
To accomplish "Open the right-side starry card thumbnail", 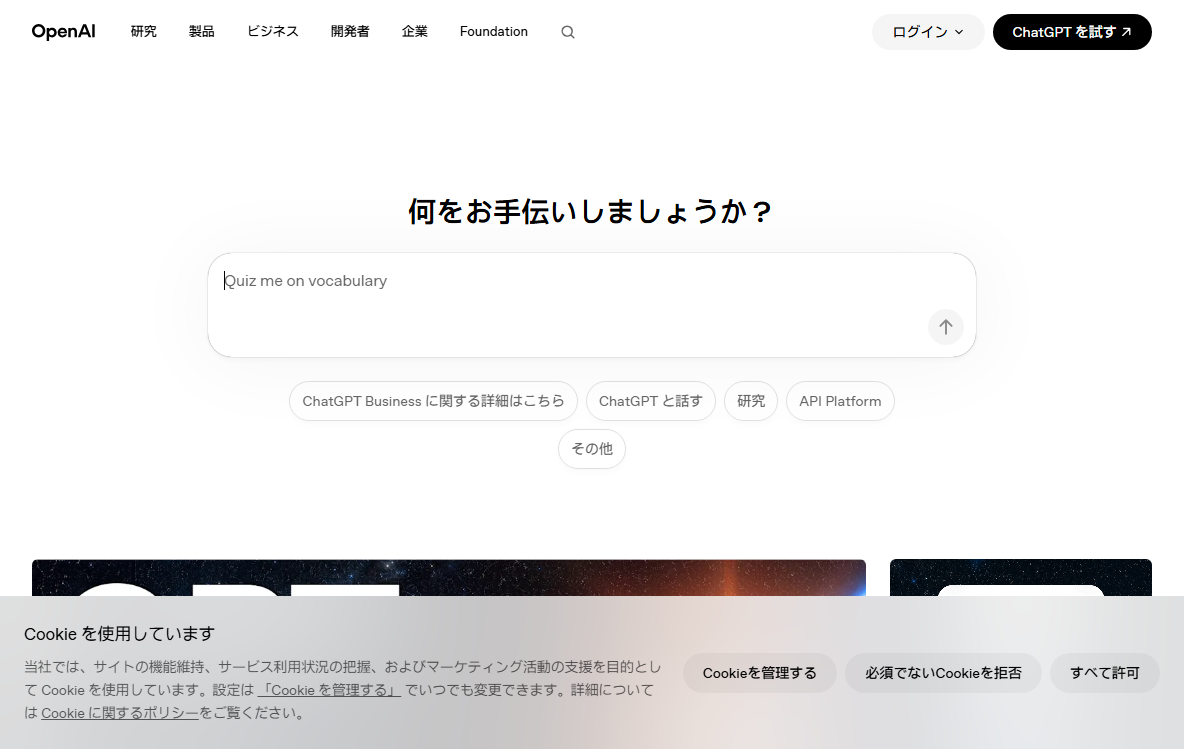I will (x=1021, y=578).
